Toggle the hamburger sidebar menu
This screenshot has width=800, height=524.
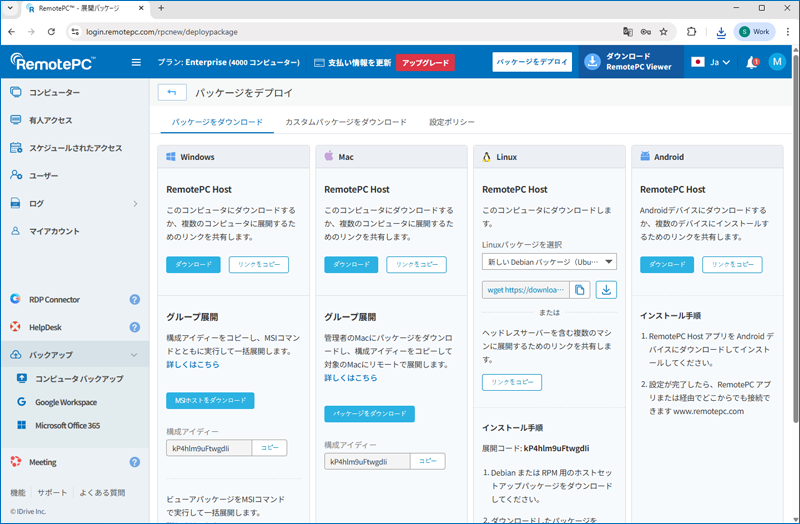(x=136, y=62)
